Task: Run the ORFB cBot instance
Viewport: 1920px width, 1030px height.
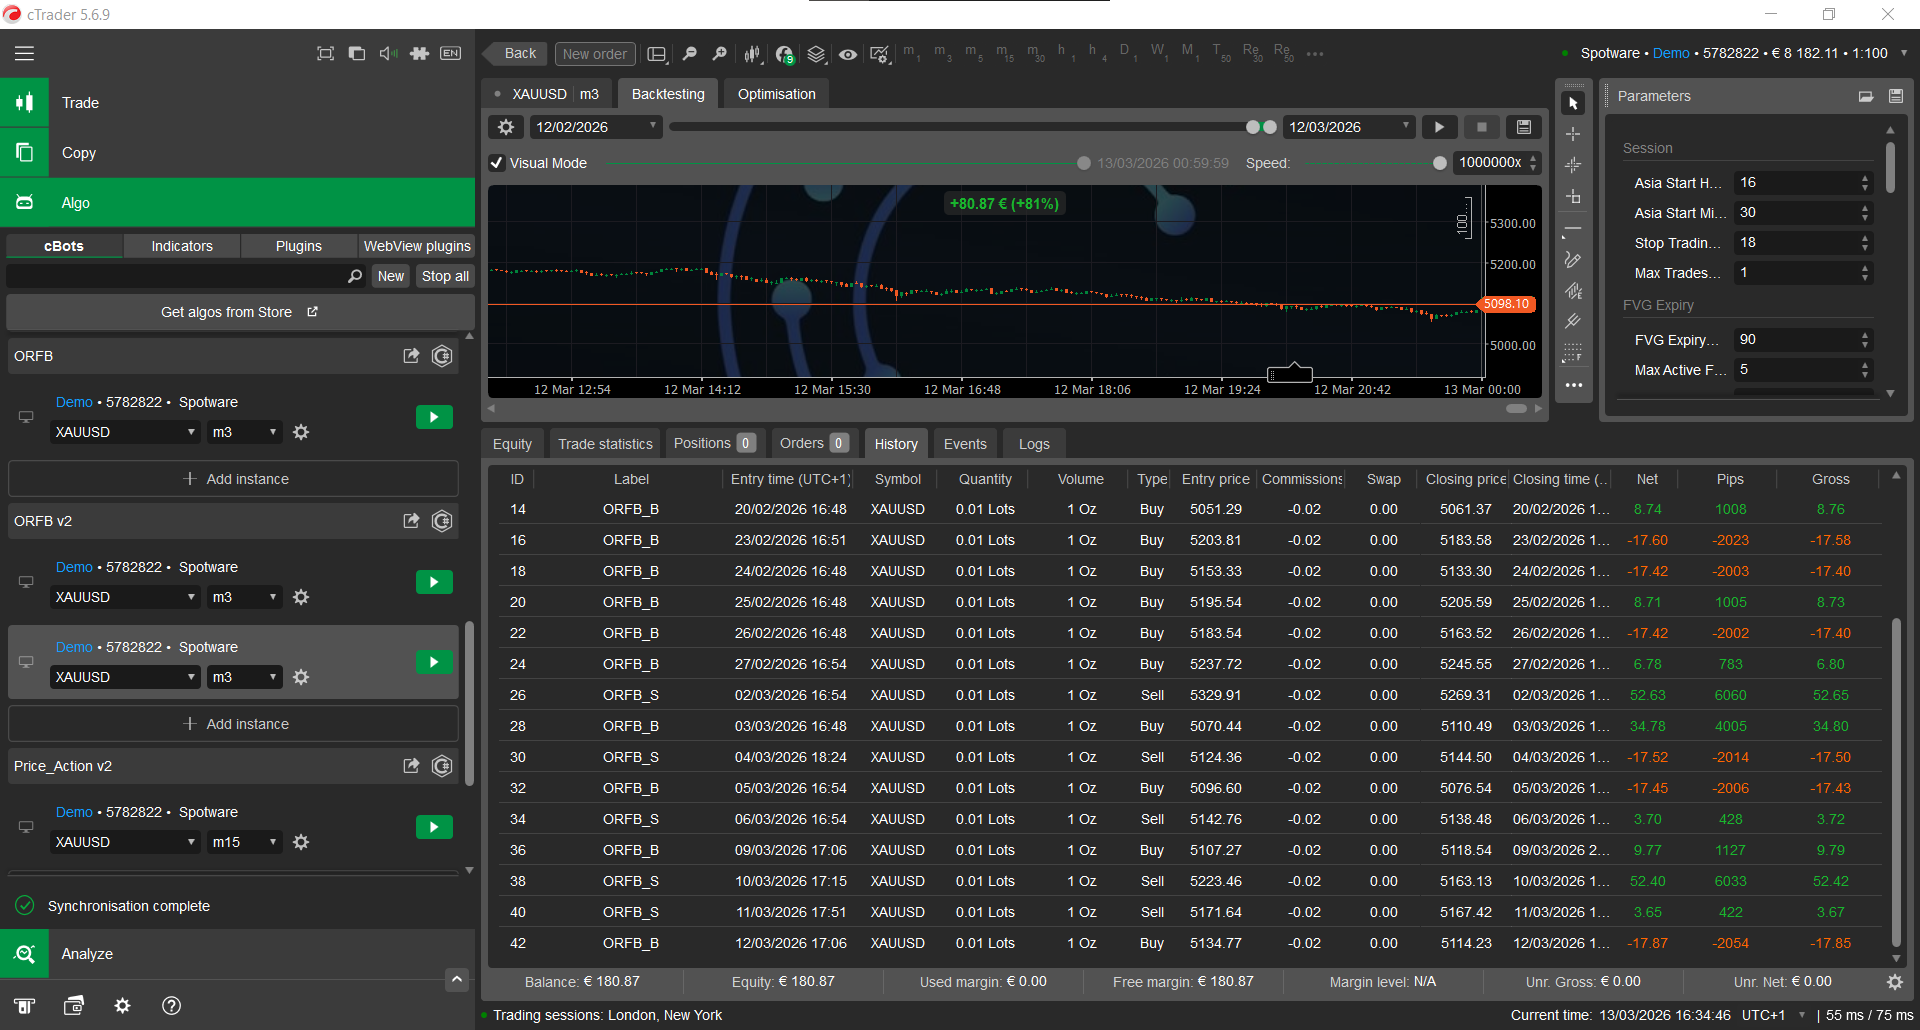Action: pyautogui.click(x=434, y=417)
